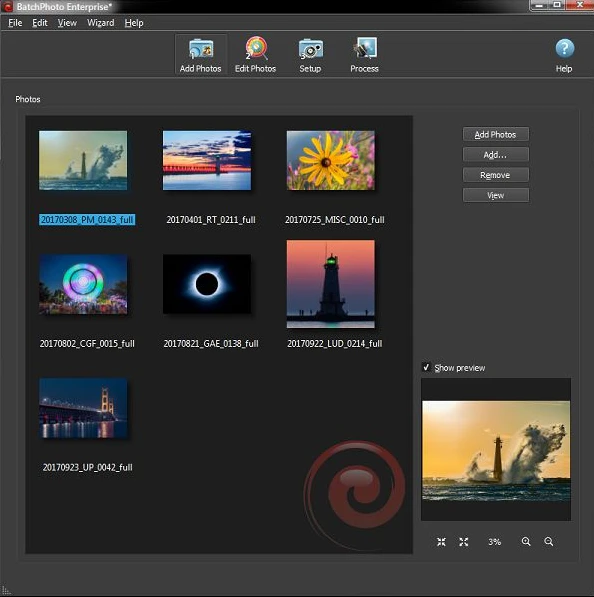Open the View menu

pyautogui.click(x=67, y=23)
